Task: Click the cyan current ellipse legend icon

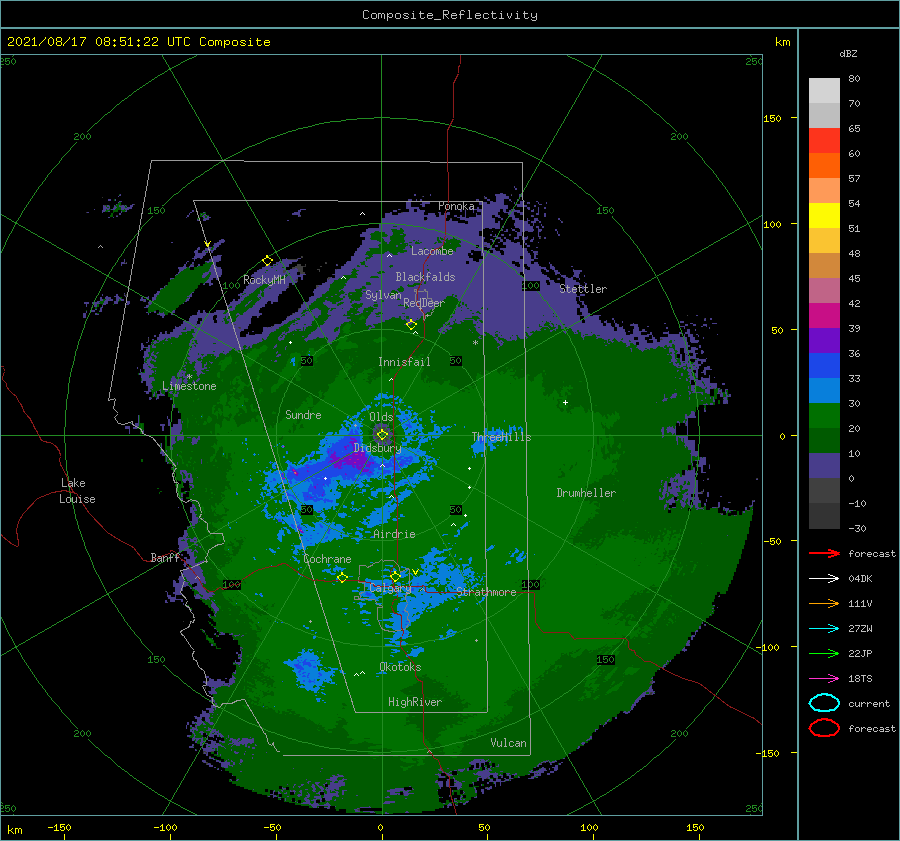Action: click(824, 703)
